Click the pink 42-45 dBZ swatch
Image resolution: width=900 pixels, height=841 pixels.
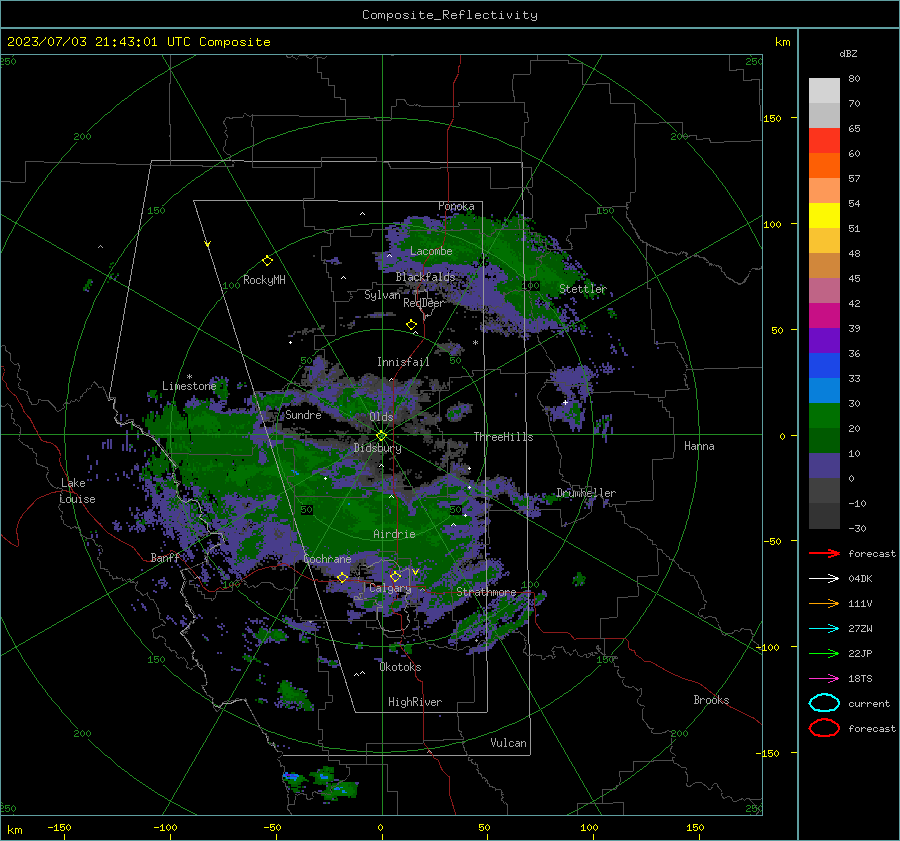pyautogui.click(x=824, y=290)
